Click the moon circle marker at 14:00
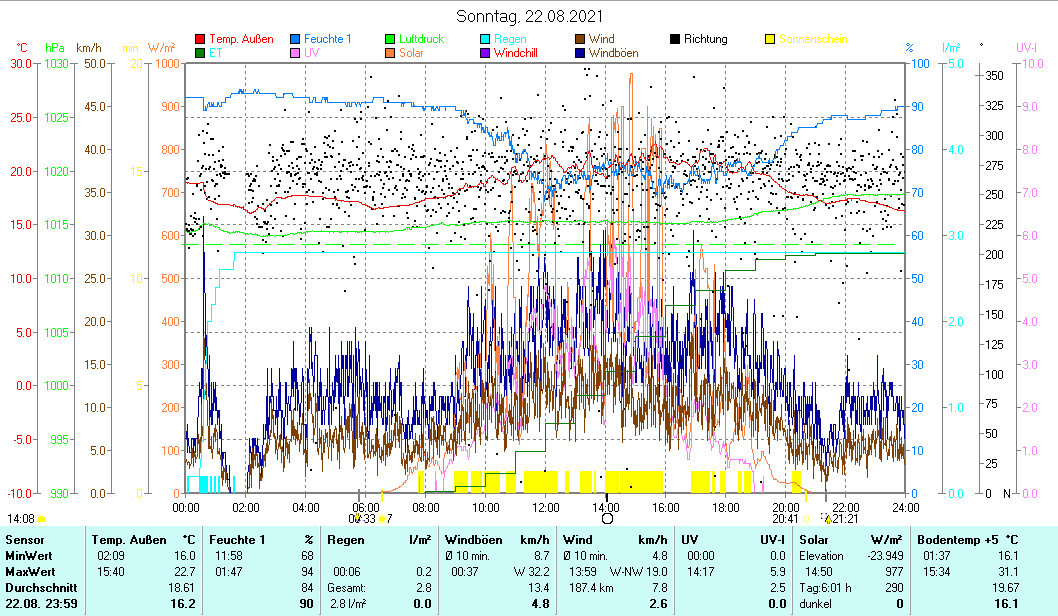The width and height of the screenshot is (1058, 616). click(x=607, y=518)
